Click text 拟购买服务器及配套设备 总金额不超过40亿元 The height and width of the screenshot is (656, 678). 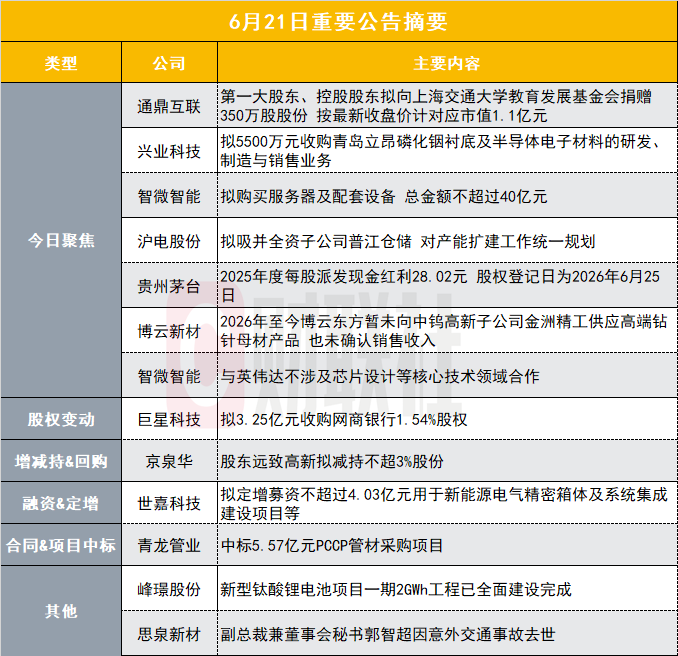click(x=384, y=196)
